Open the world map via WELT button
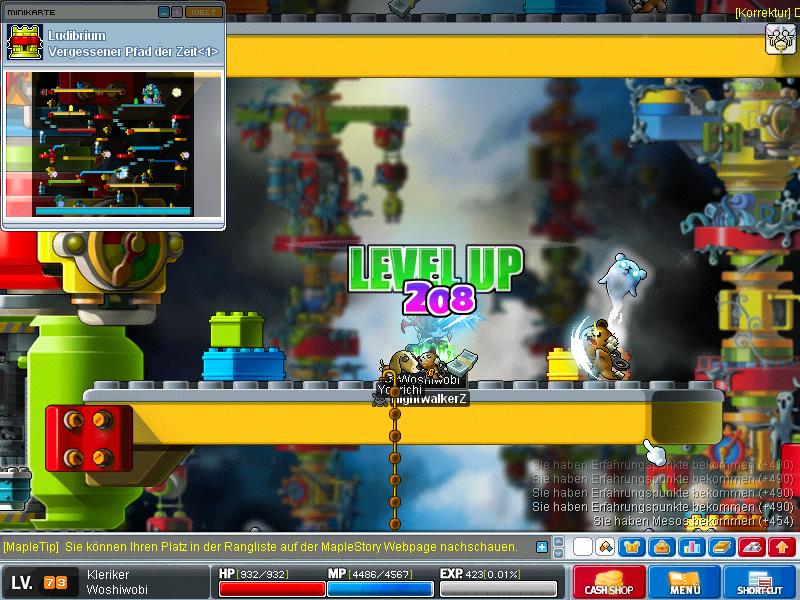 click(203, 12)
